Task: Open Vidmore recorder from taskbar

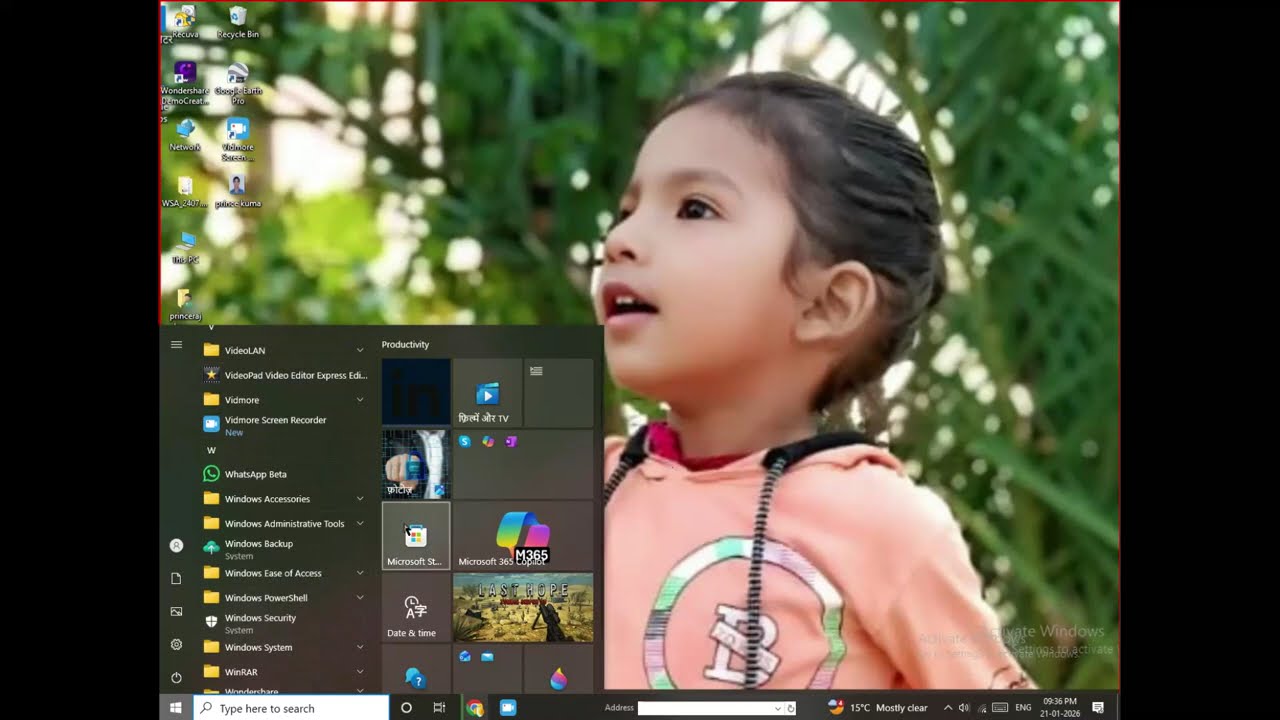Action: click(x=508, y=708)
